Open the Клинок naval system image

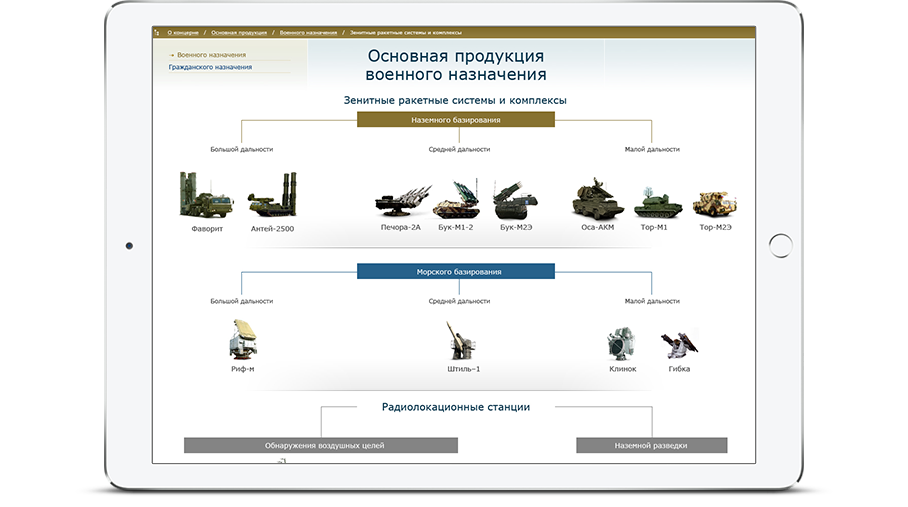[x=621, y=343]
